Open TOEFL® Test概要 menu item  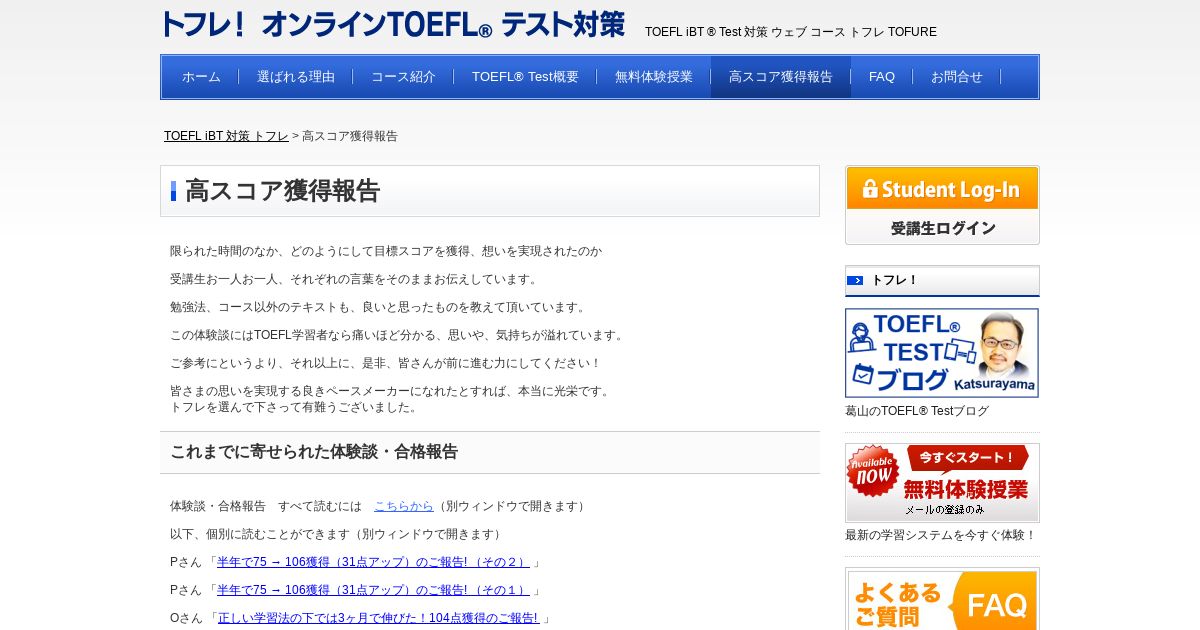(x=525, y=77)
